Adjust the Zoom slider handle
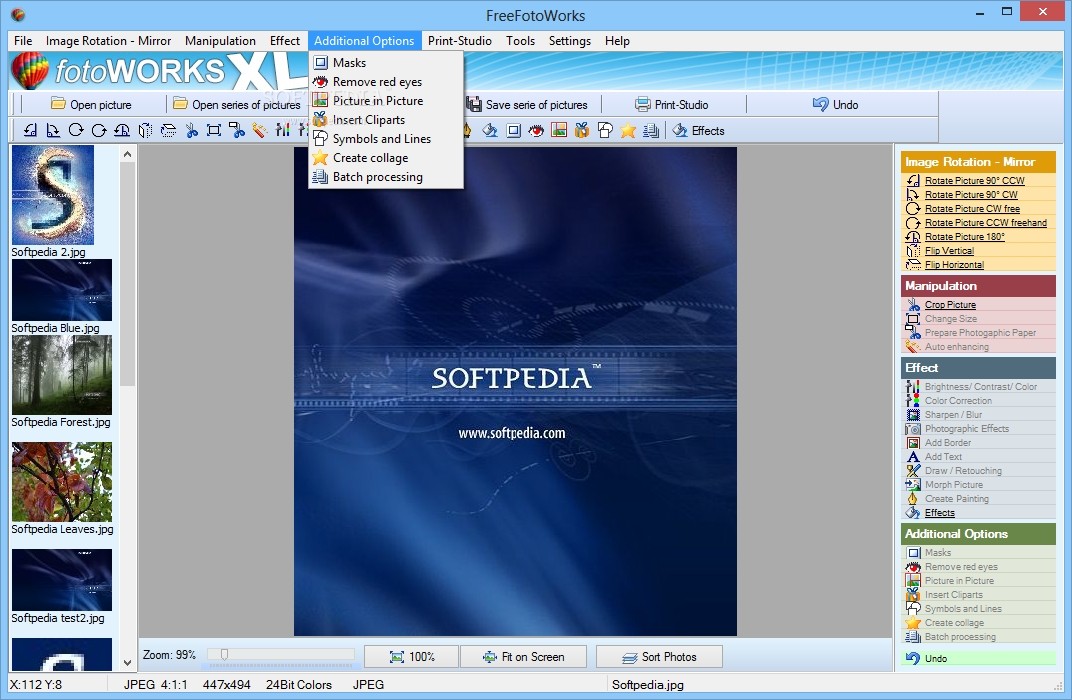 (x=224, y=655)
